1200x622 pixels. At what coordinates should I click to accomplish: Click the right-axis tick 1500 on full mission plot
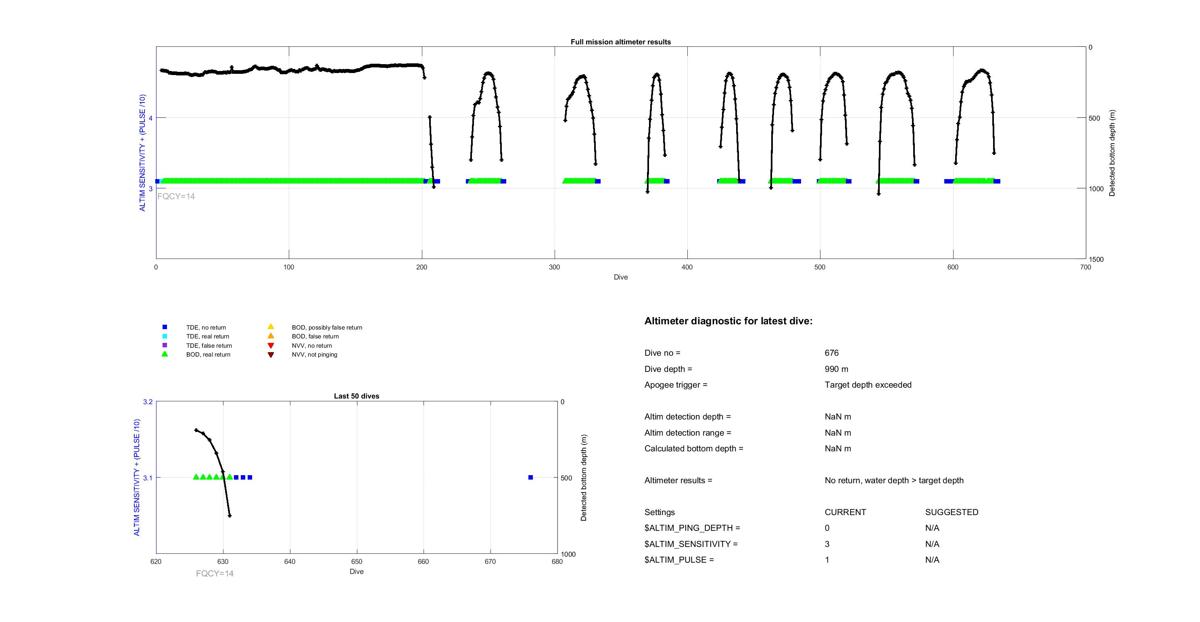point(1098,259)
